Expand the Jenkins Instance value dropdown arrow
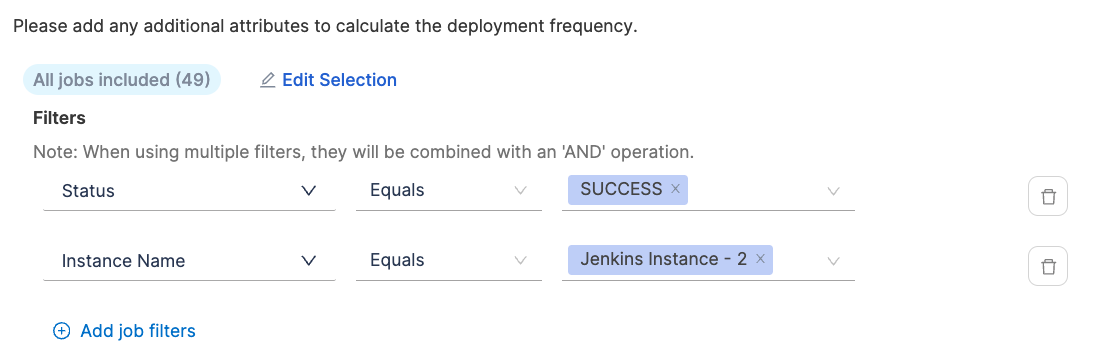This screenshot has height=361, width=1094. (833, 260)
